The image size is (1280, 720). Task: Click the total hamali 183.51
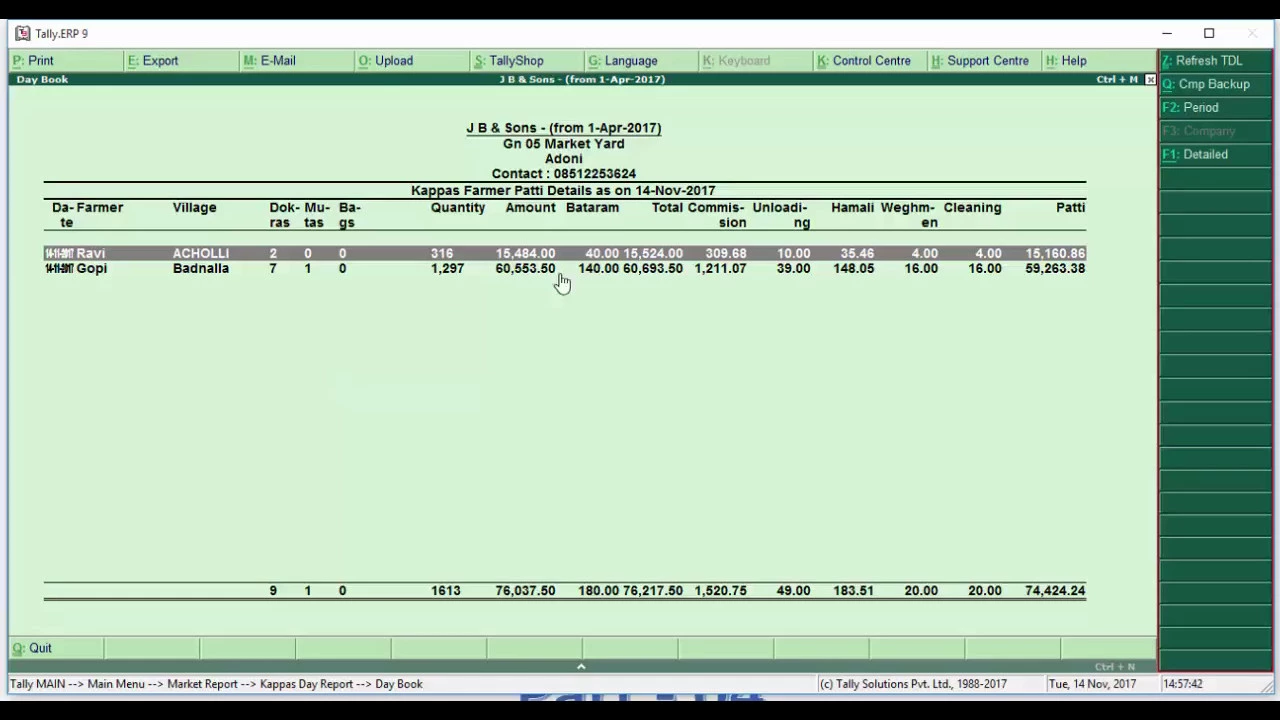(853, 591)
